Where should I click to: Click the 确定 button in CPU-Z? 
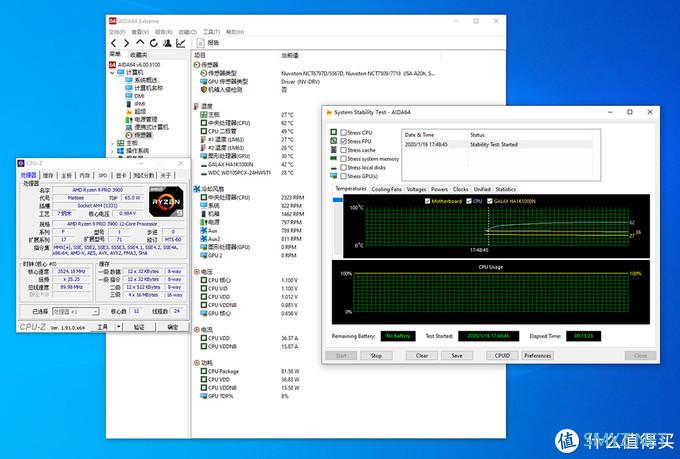173,327
